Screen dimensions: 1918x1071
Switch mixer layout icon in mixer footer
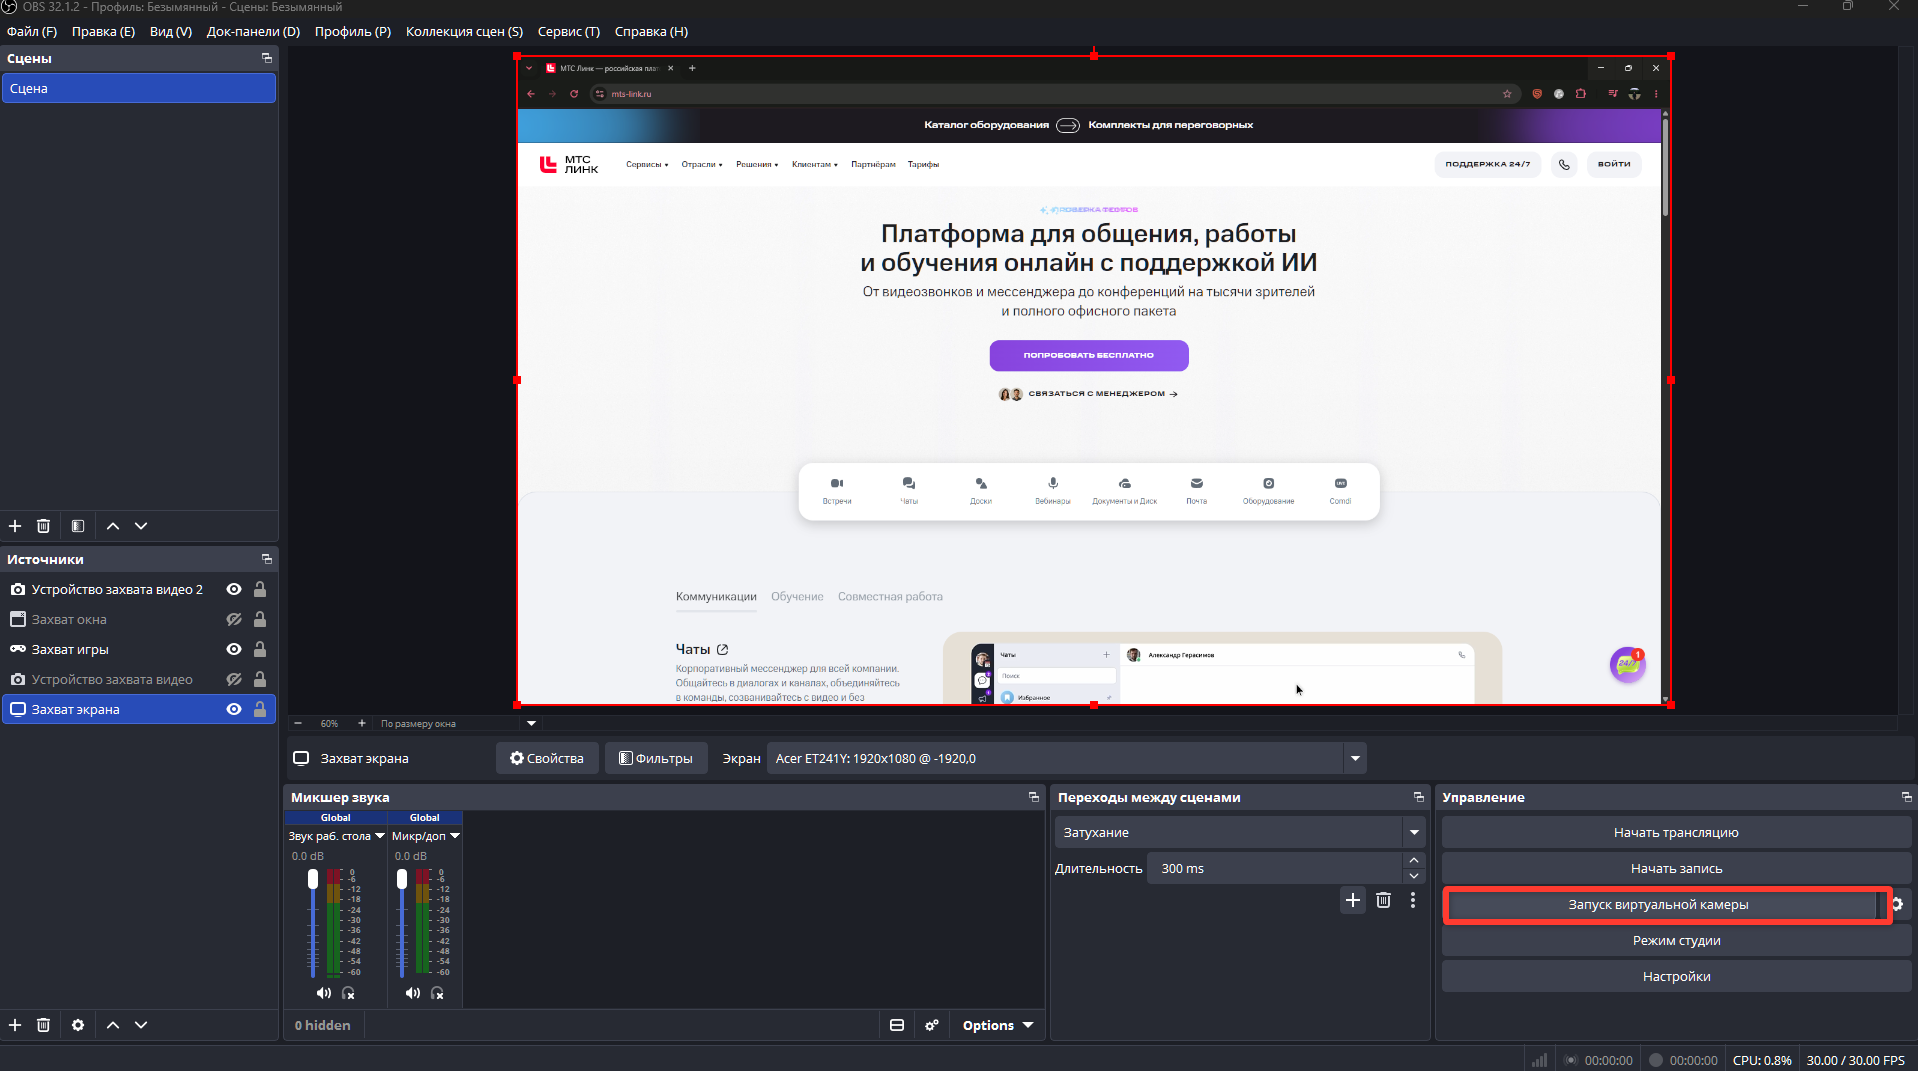coord(897,1025)
